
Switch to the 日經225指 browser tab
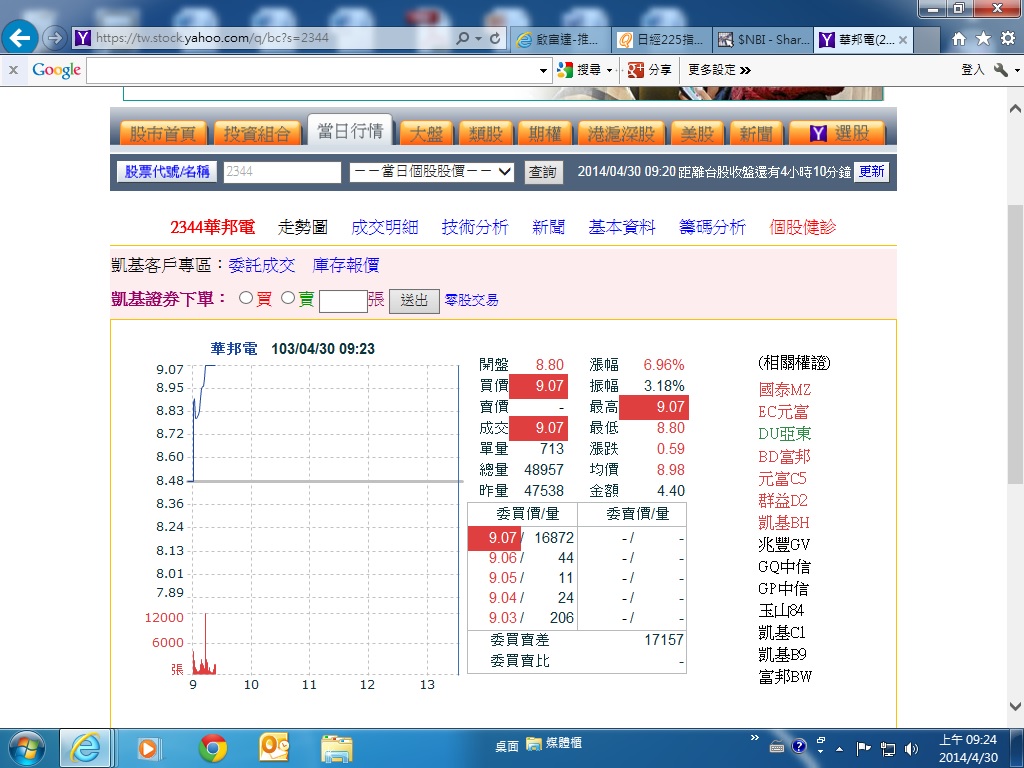[662, 39]
